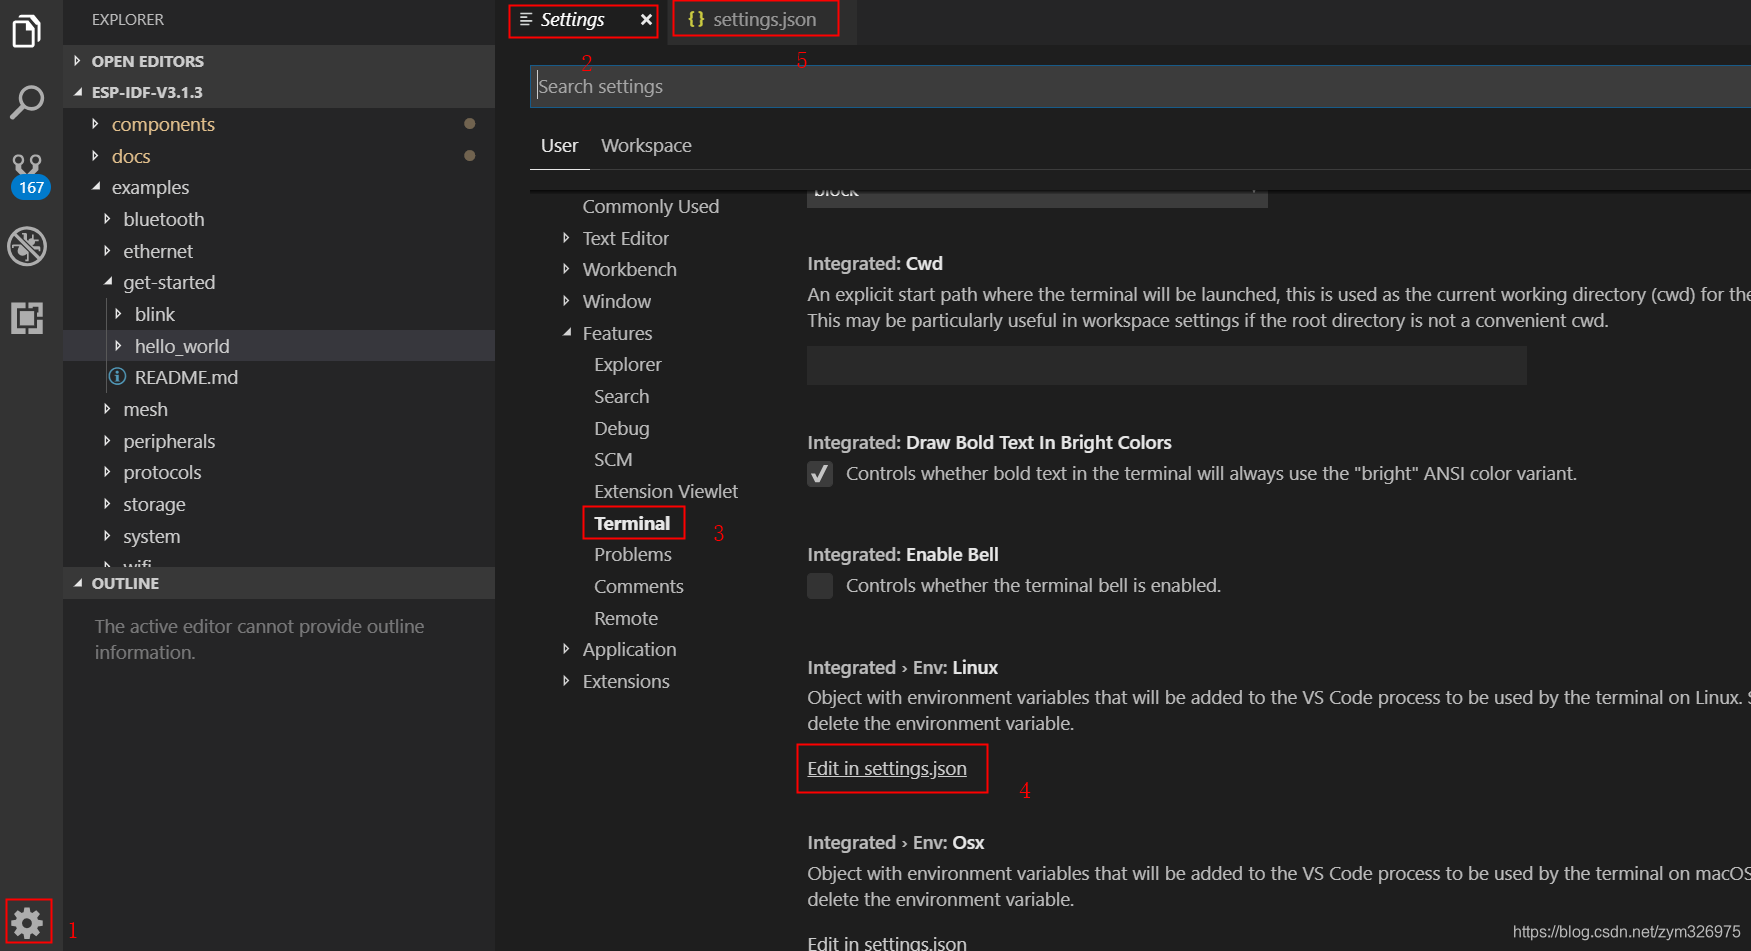Open the Extensions view in the activity bar
The image size is (1751, 951).
(x=28, y=318)
